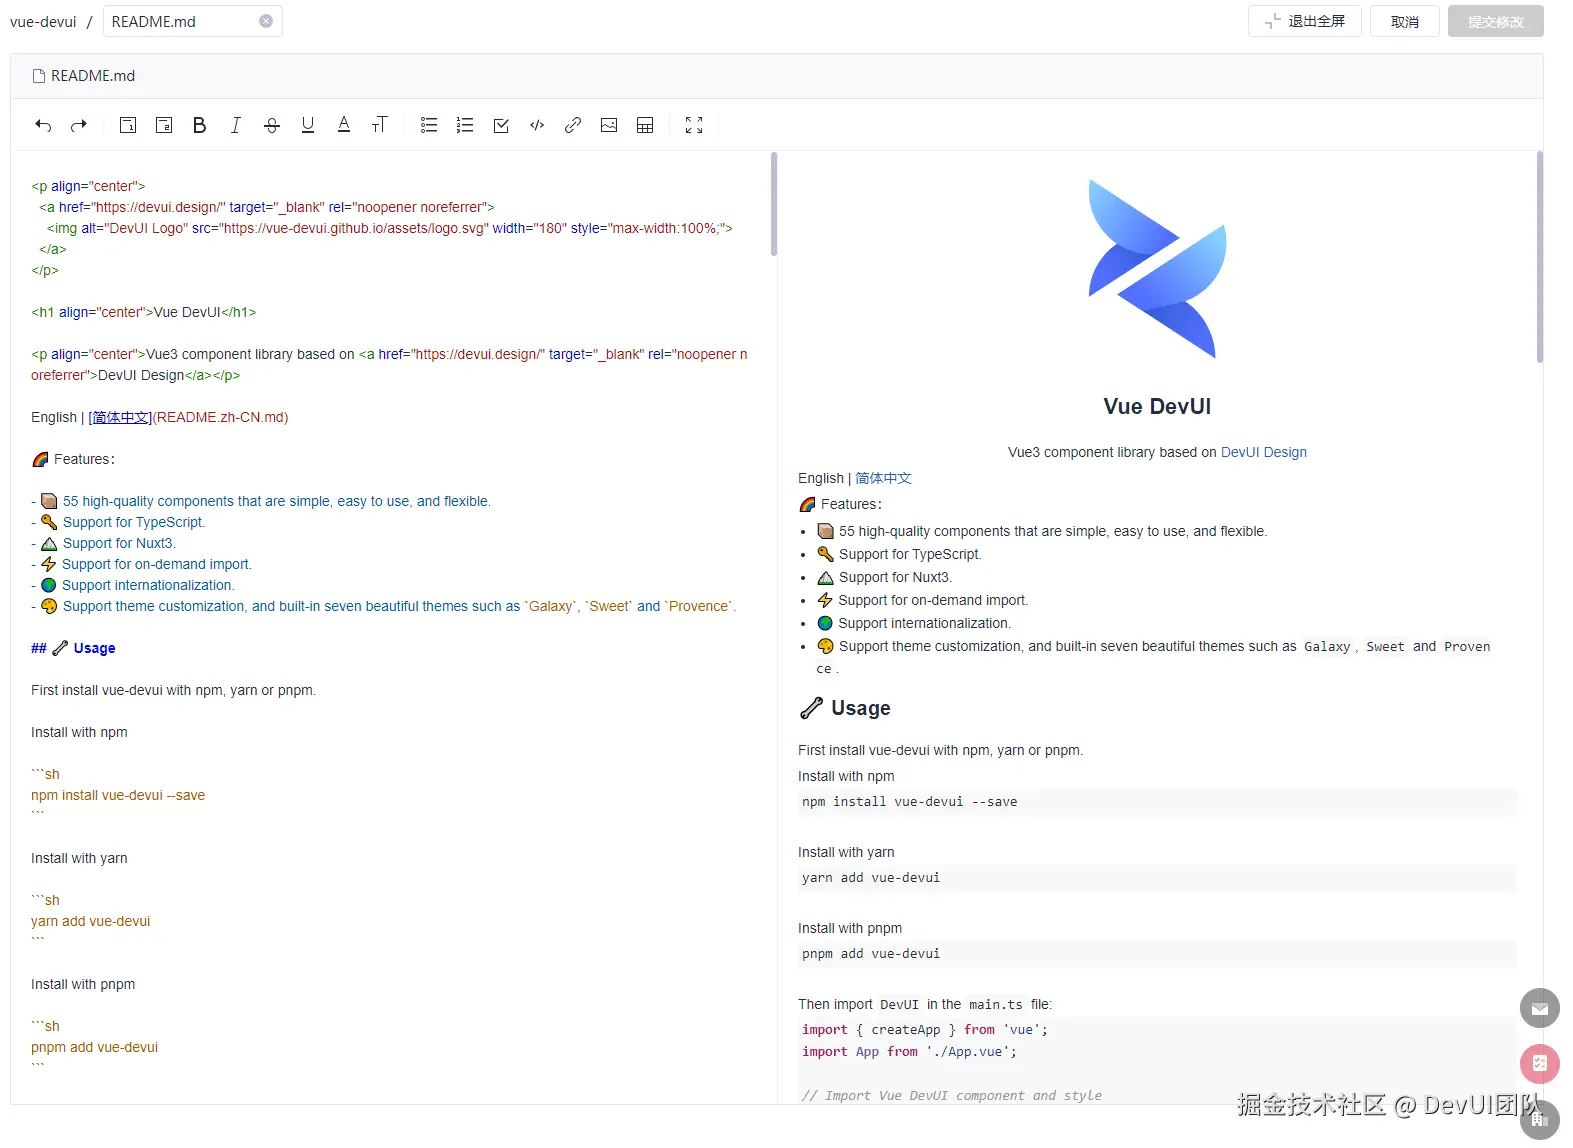Open the font color tool

click(344, 125)
